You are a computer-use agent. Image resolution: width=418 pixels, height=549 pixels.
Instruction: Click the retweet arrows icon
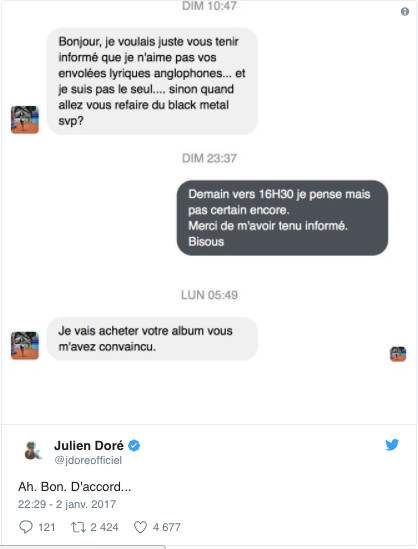78,527
